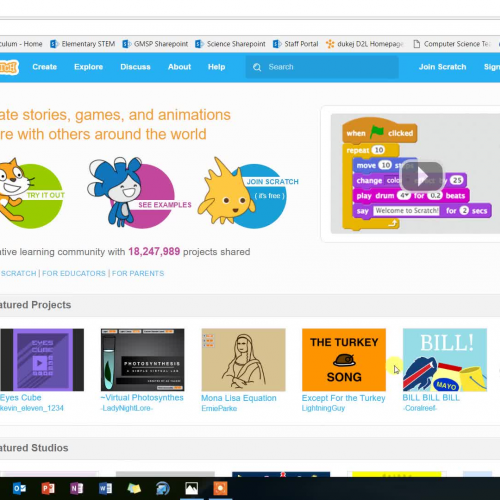Image resolution: width=500 pixels, height=500 pixels.
Task: Click BILL BILL BILL title link
Action: (x=431, y=398)
